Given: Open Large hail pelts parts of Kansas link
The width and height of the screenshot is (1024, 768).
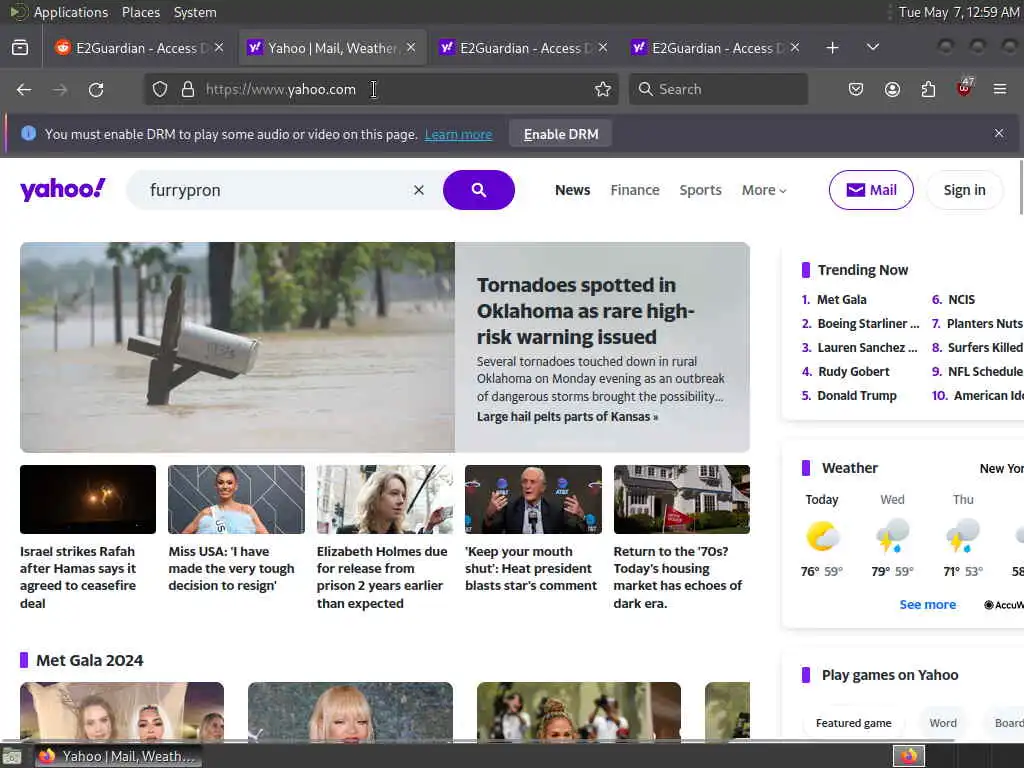Looking at the screenshot, I should click(567, 417).
